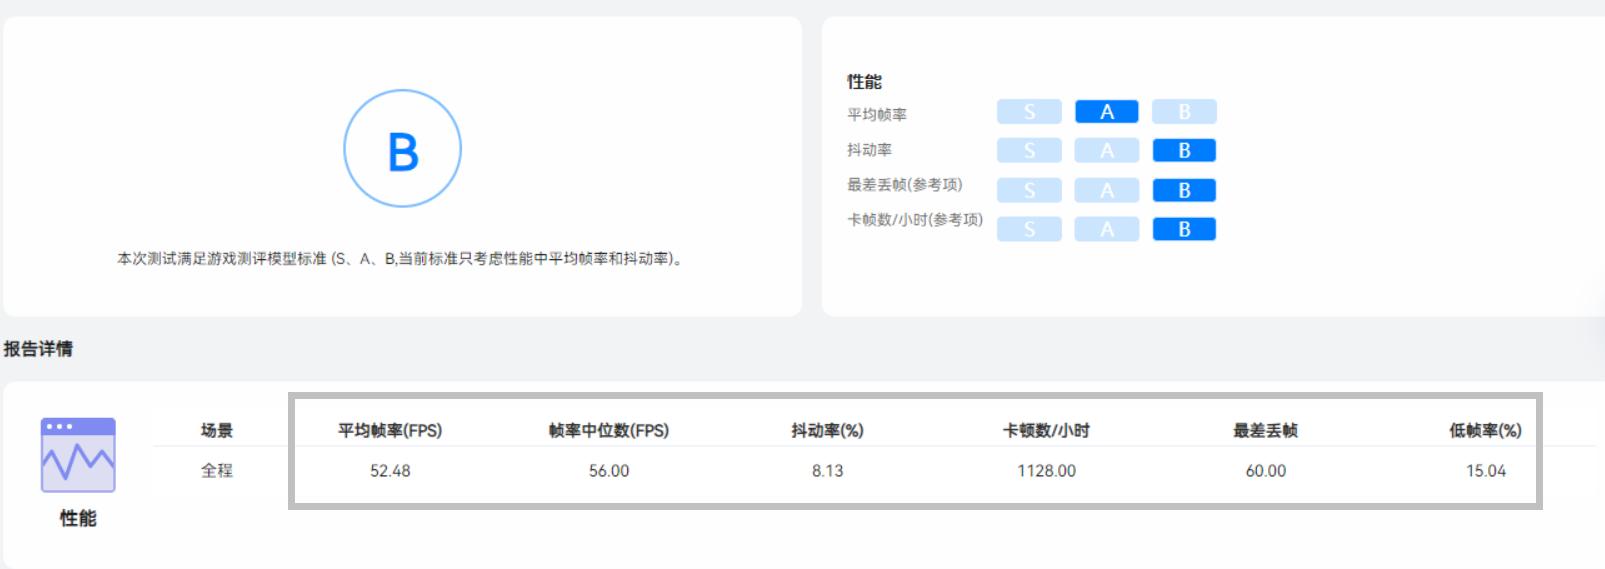Viewport: 1605px width, 569px height.
Task: Select the highlighted B badge for 卡顿数/小时(参考项)
Action: tap(1184, 229)
